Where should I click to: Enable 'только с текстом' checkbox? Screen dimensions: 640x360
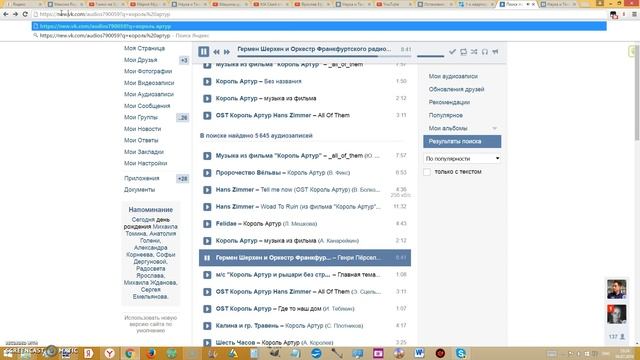tap(427, 172)
